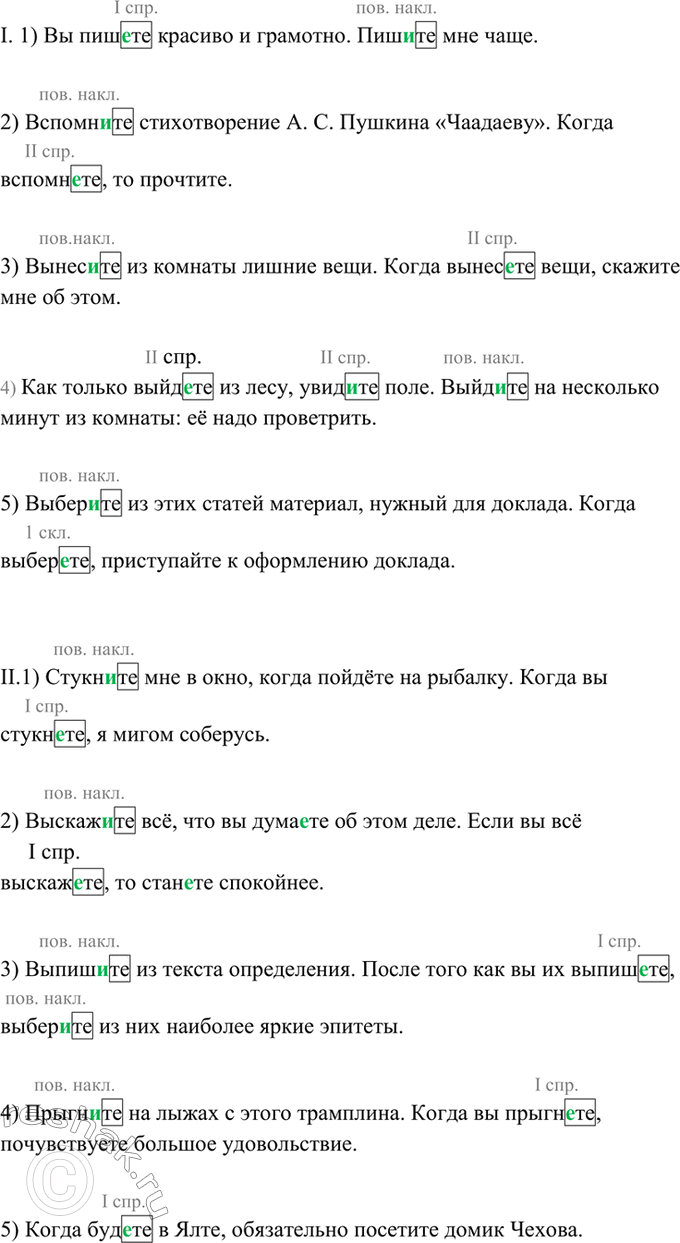Click the word "Выйдите" before "на несколько"
Screen dimensions: 680x1243
coord(485,387)
